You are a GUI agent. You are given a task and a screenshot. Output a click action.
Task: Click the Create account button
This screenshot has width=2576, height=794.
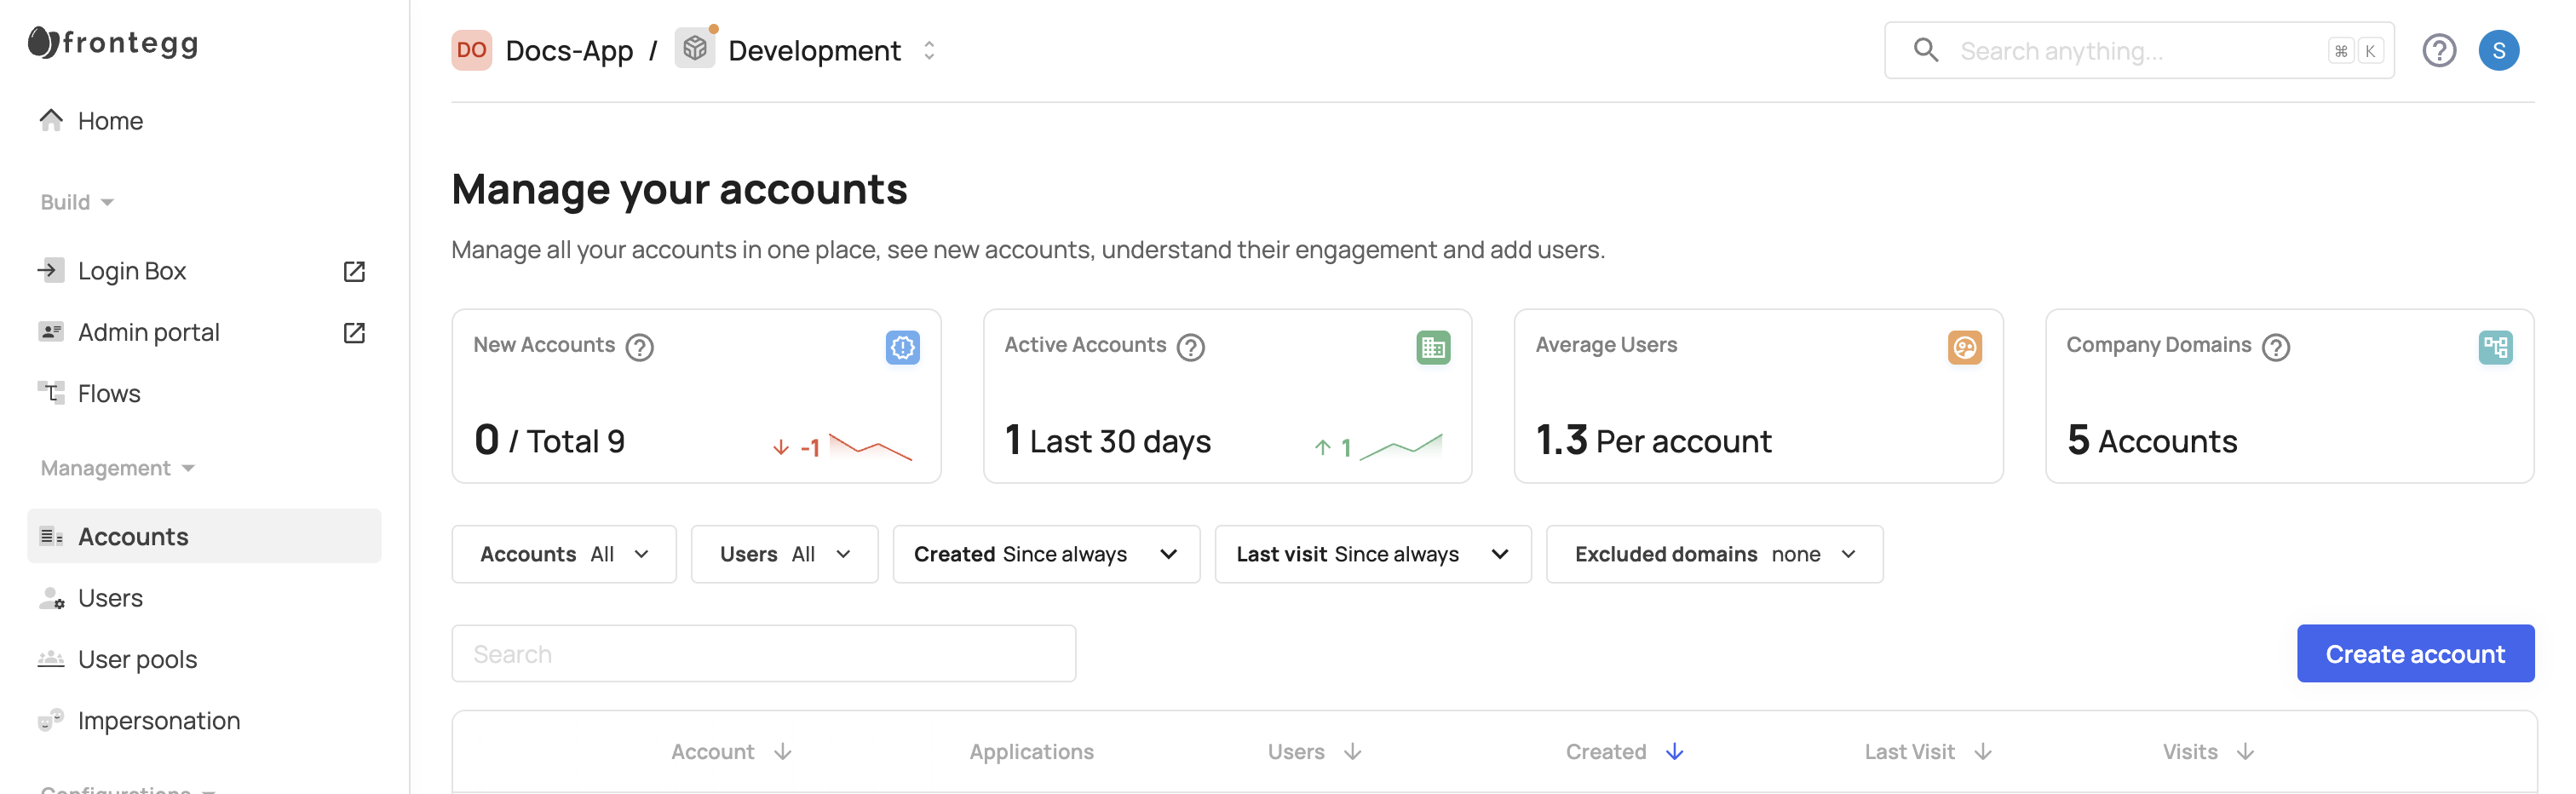tap(2414, 654)
